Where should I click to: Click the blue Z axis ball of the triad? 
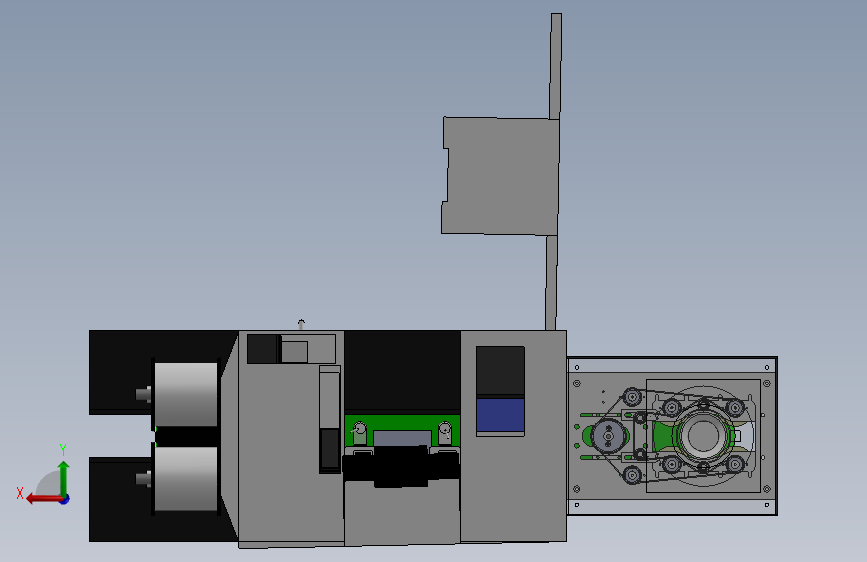pyautogui.click(x=65, y=499)
